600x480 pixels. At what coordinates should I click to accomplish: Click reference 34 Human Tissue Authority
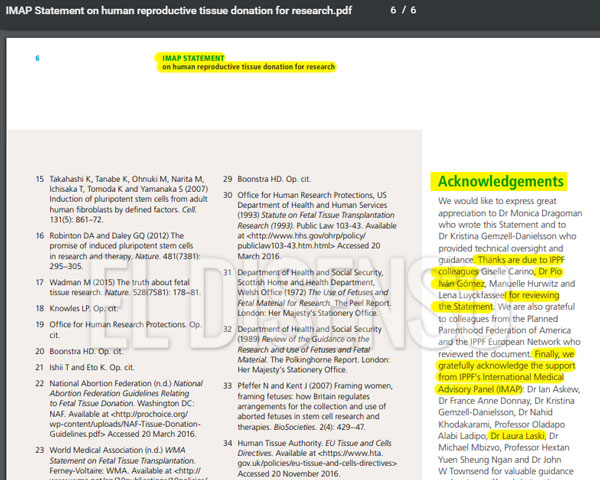click(310, 458)
